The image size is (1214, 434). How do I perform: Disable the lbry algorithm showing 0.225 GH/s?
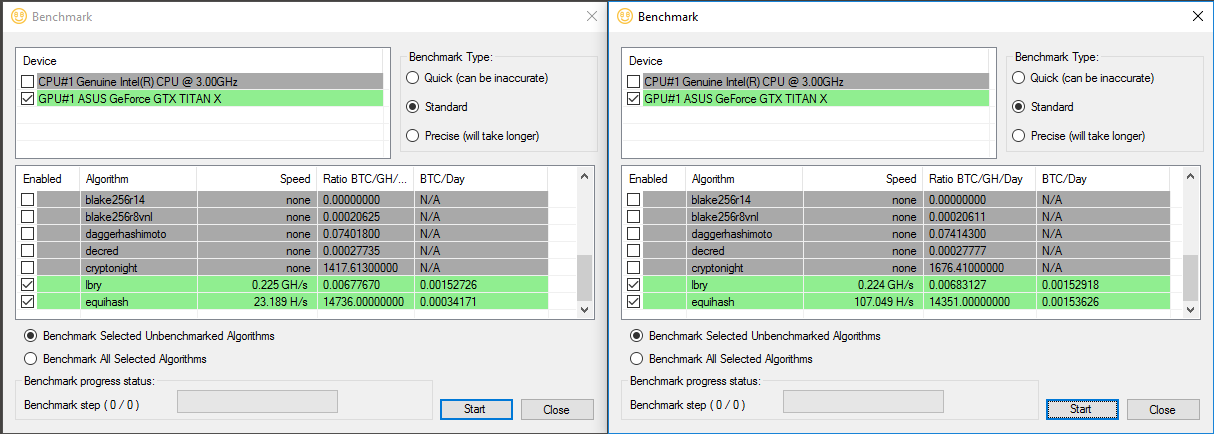click(x=28, y=285)
